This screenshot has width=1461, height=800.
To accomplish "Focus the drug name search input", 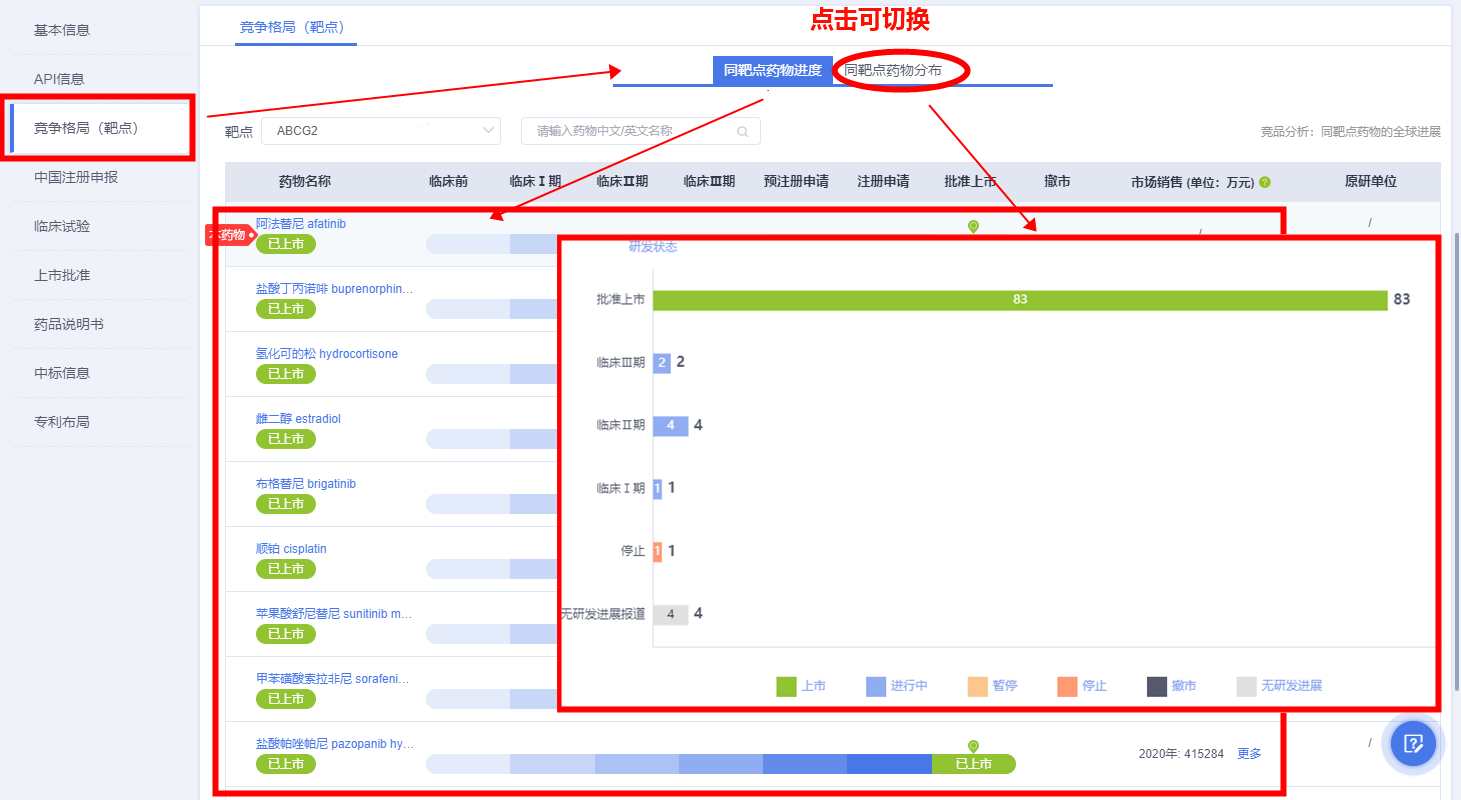I will point(640,131).
